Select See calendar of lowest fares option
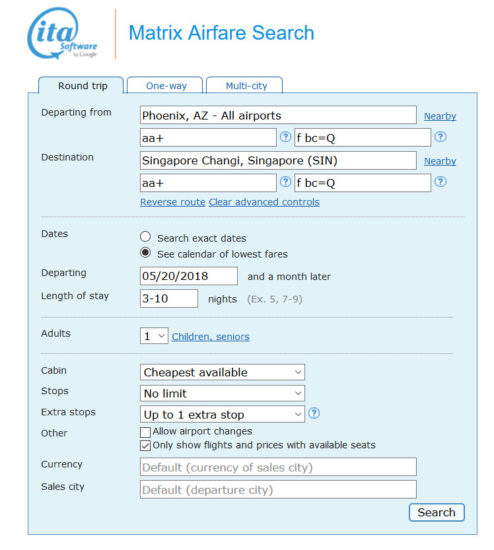The image size is (494, 550). (x=145, y=253)
